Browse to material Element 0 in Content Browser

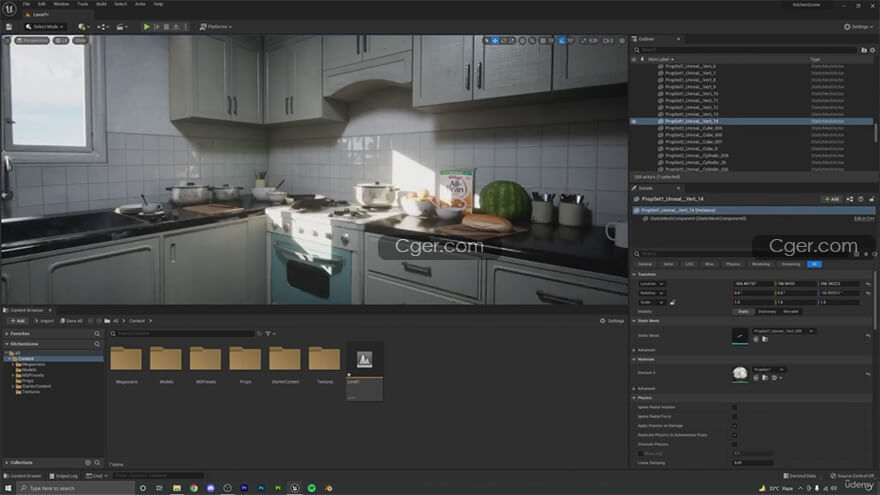coord(765,378)
